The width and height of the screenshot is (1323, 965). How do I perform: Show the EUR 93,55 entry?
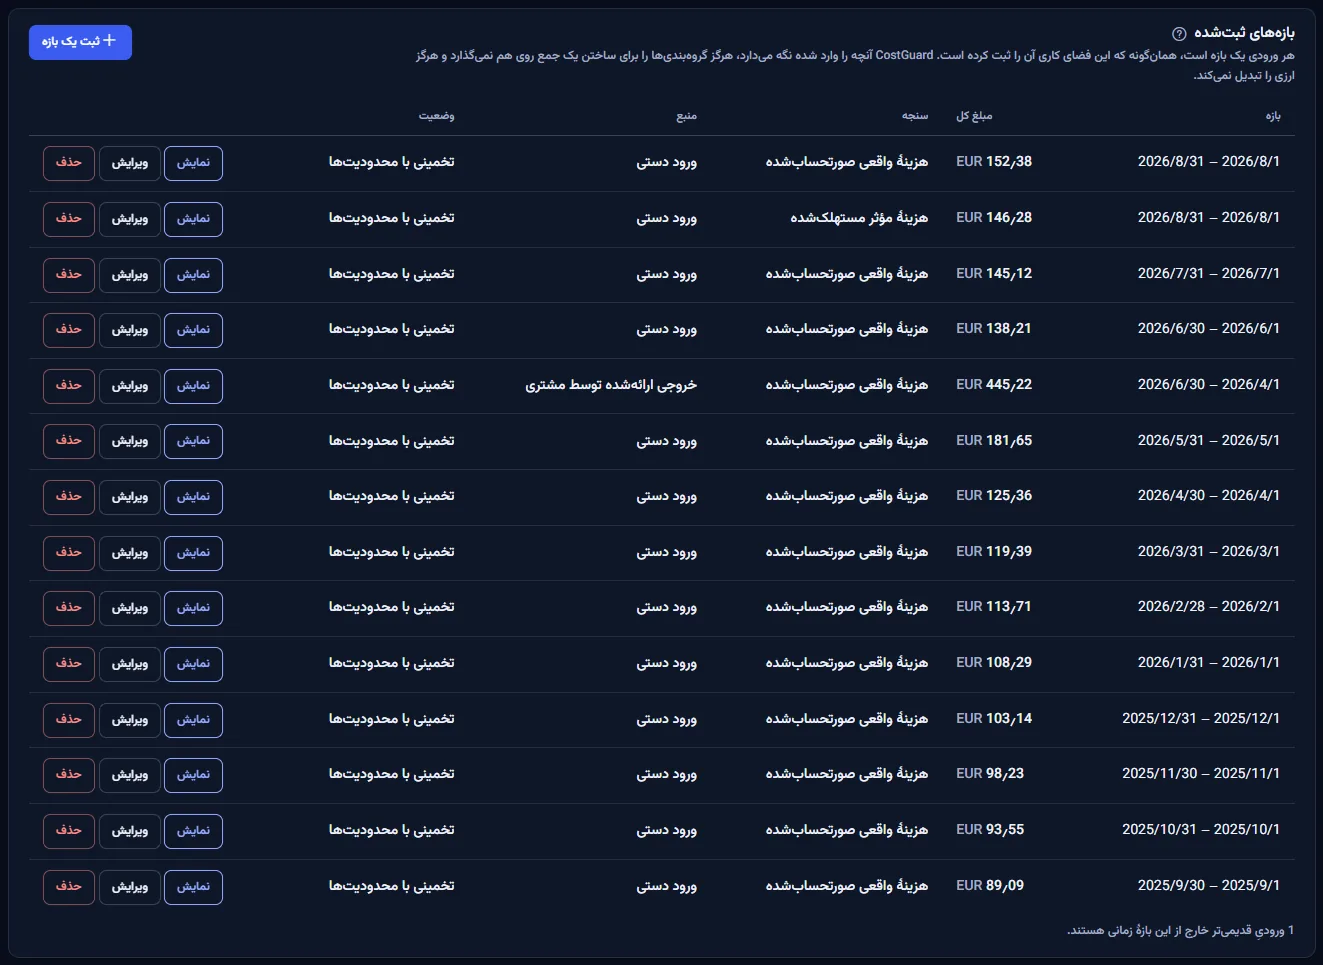click(x=193, y=831)
